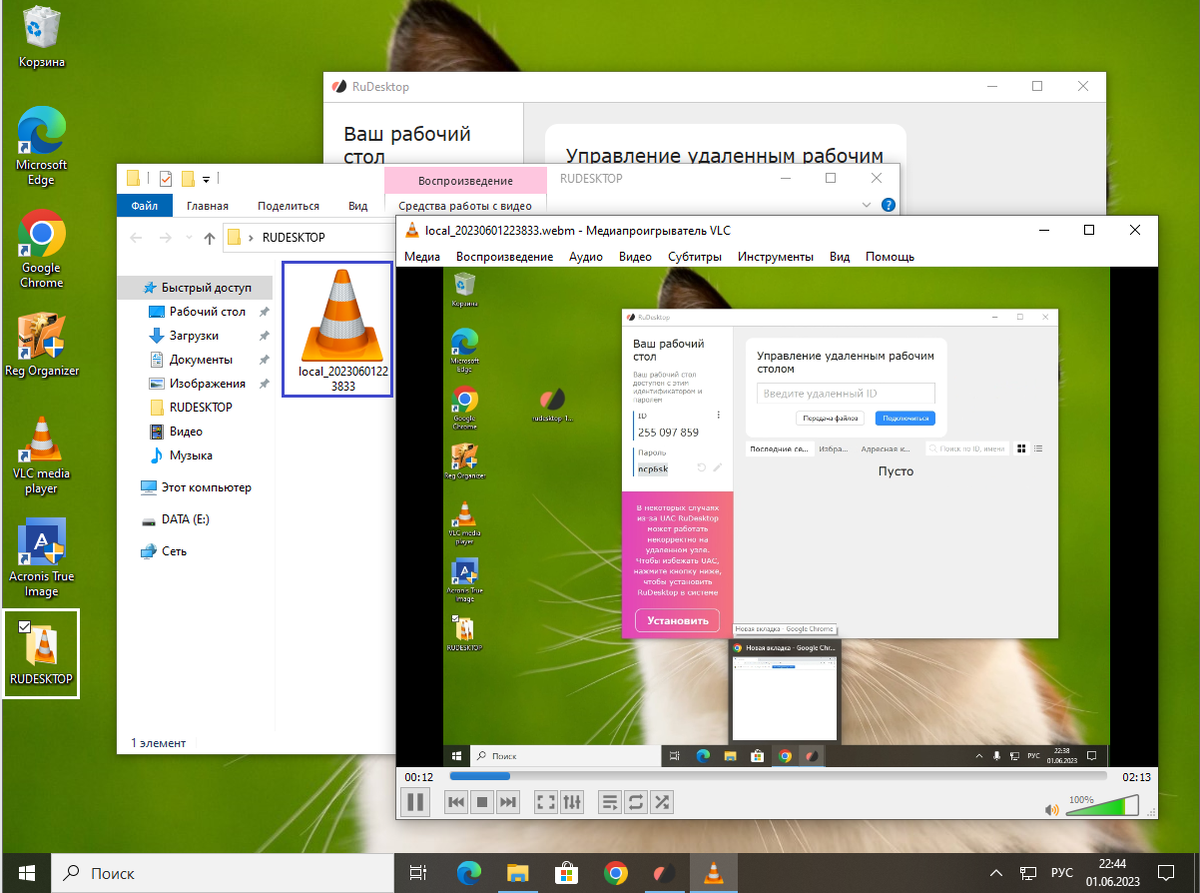The height and width of the screenshot is (893, 1200).
Task: Seek in the VLC progress bar
Action: (778, 776)
